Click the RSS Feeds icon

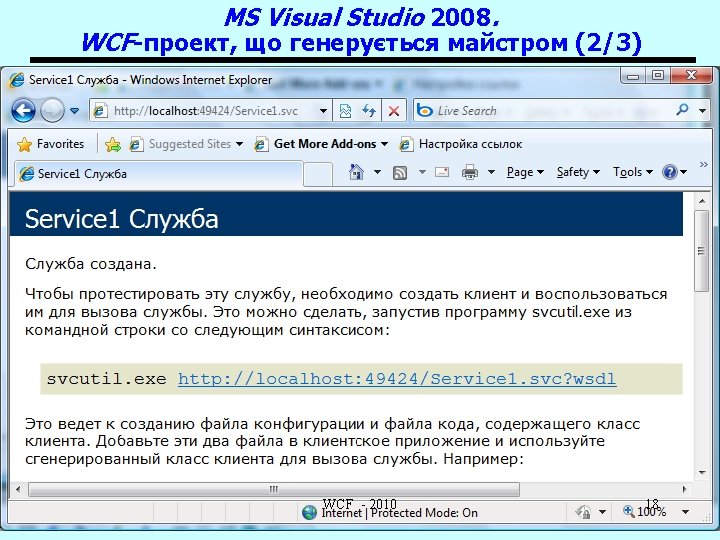tap(400, 173)
